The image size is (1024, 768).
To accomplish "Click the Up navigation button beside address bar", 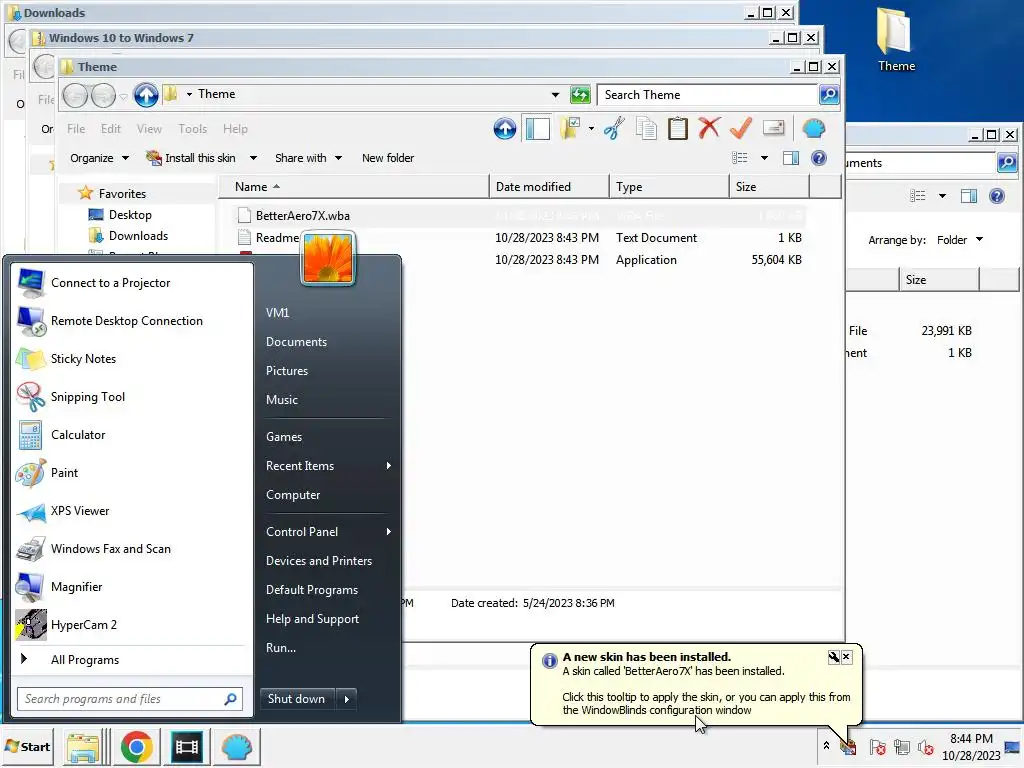I will point(146,95).
